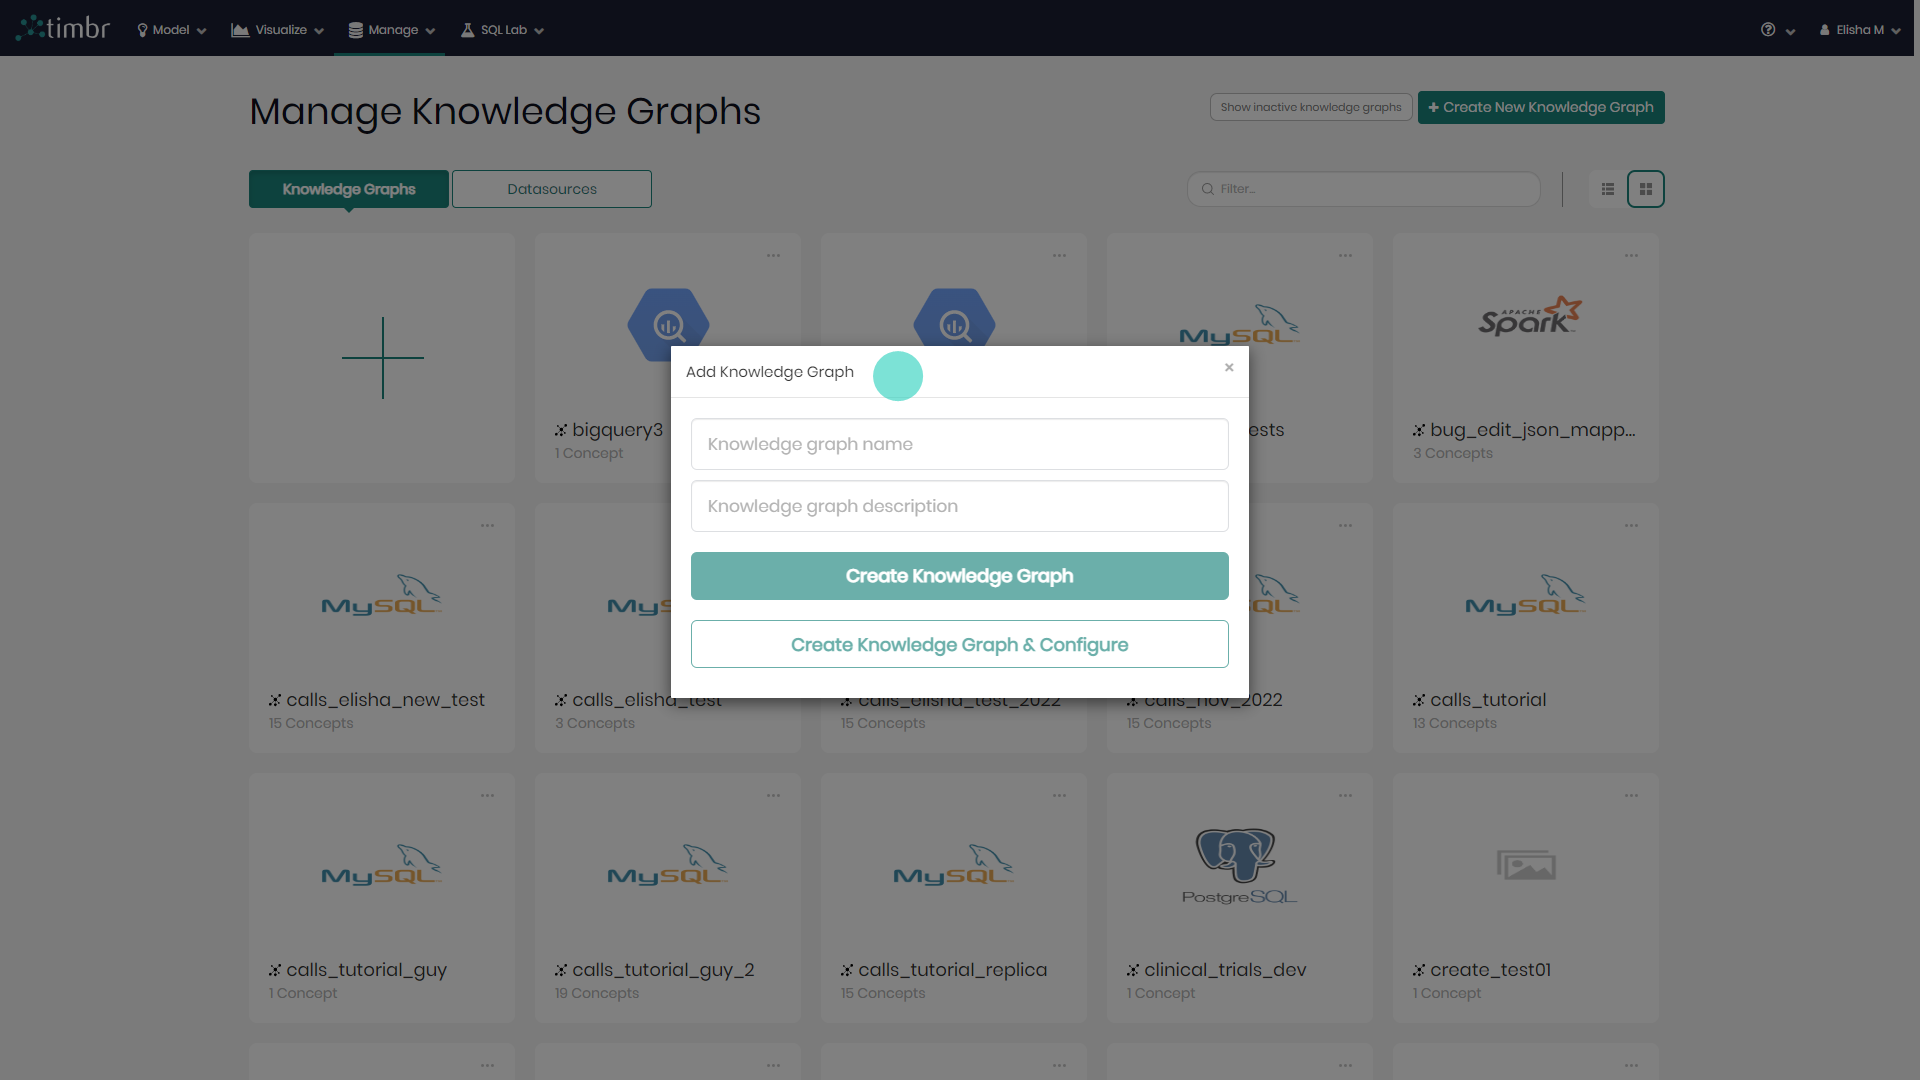Click the plus icon to add graph
1920x1080 pixels.
click(382, 357)
